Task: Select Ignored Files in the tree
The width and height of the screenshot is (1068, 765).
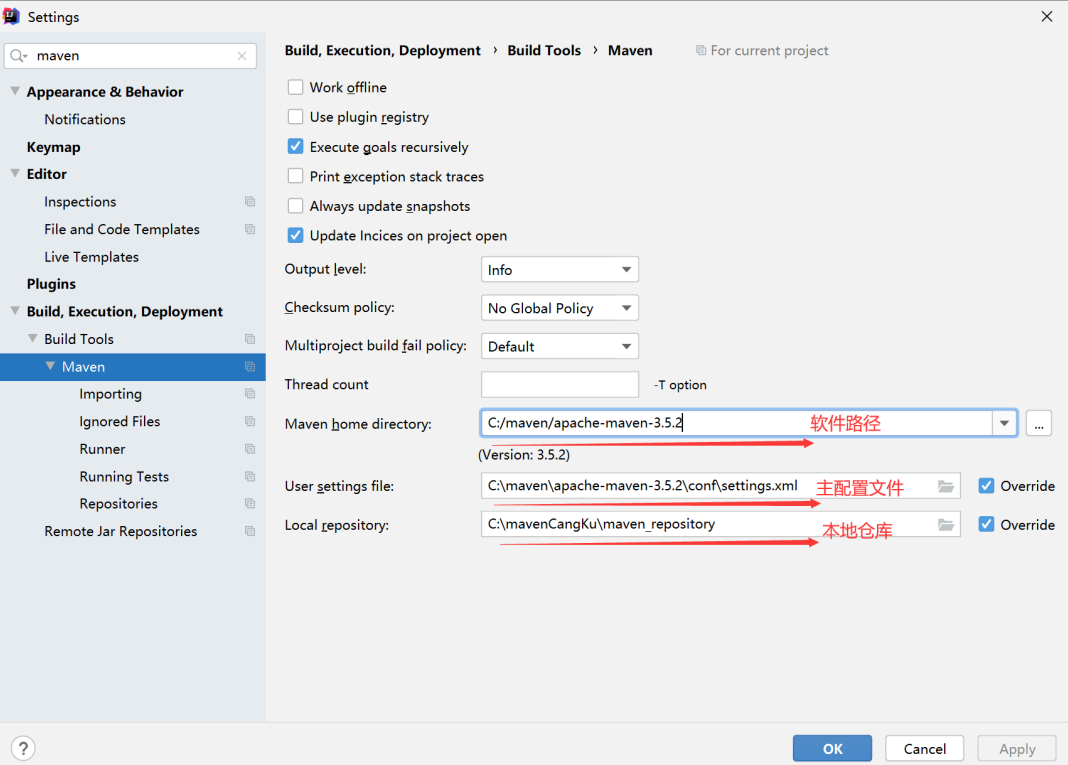Action: [119, 422]
